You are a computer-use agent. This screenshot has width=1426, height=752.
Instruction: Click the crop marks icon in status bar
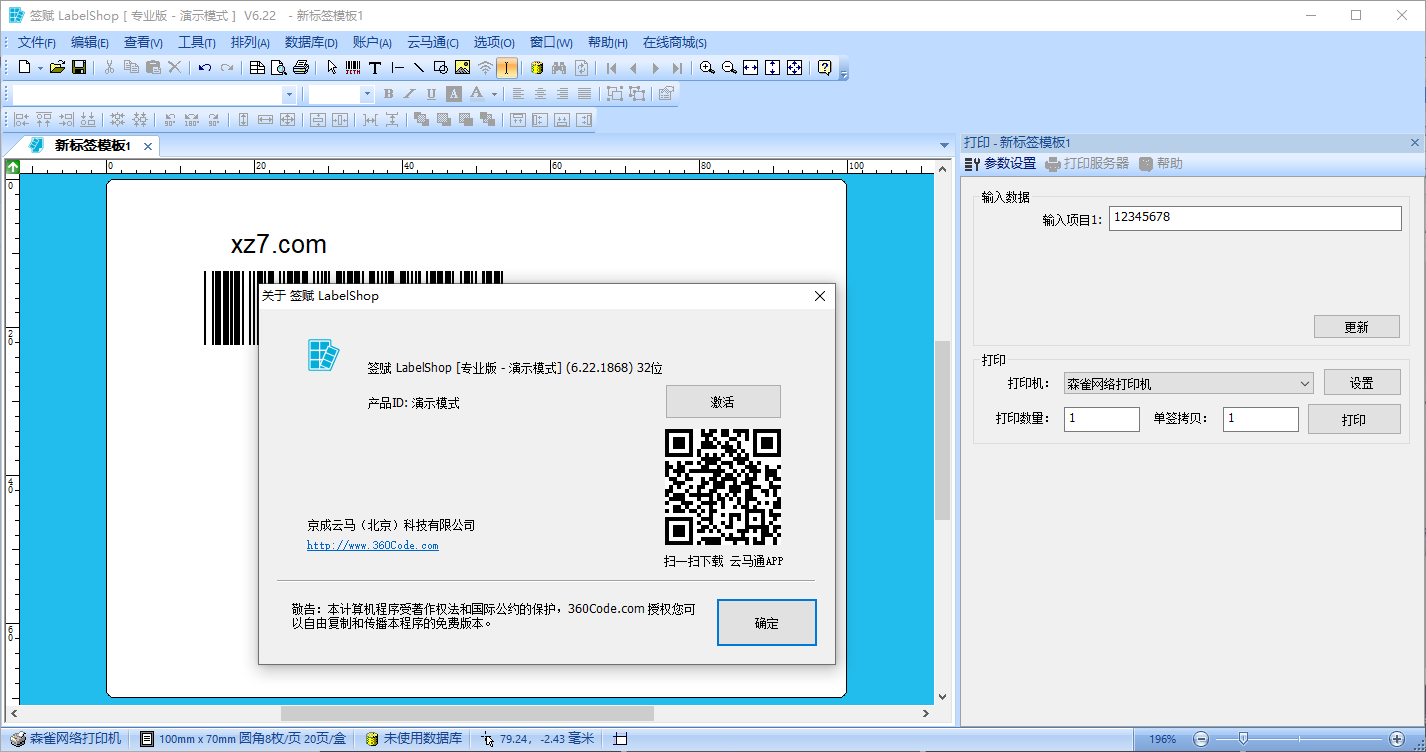(620, 739)
